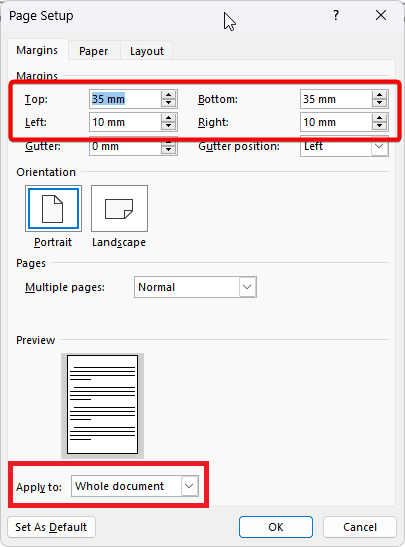This screenshot has height=547, width=405.
Task: Click the Help question mark icon
Action: coord(336,15)
